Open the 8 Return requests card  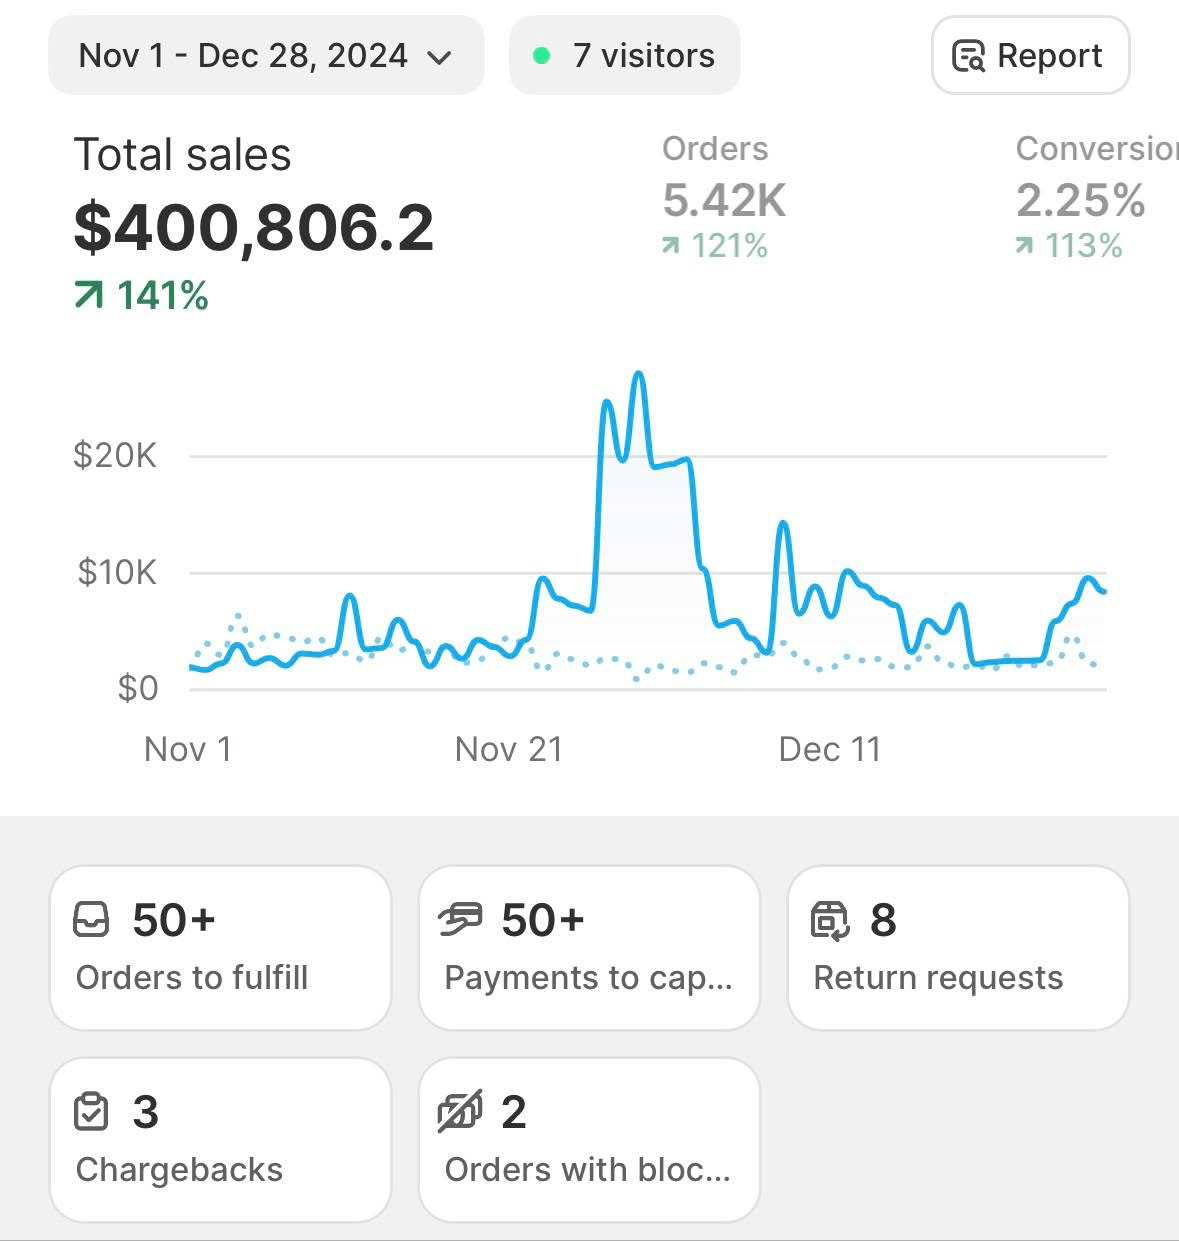click(958, 947)
